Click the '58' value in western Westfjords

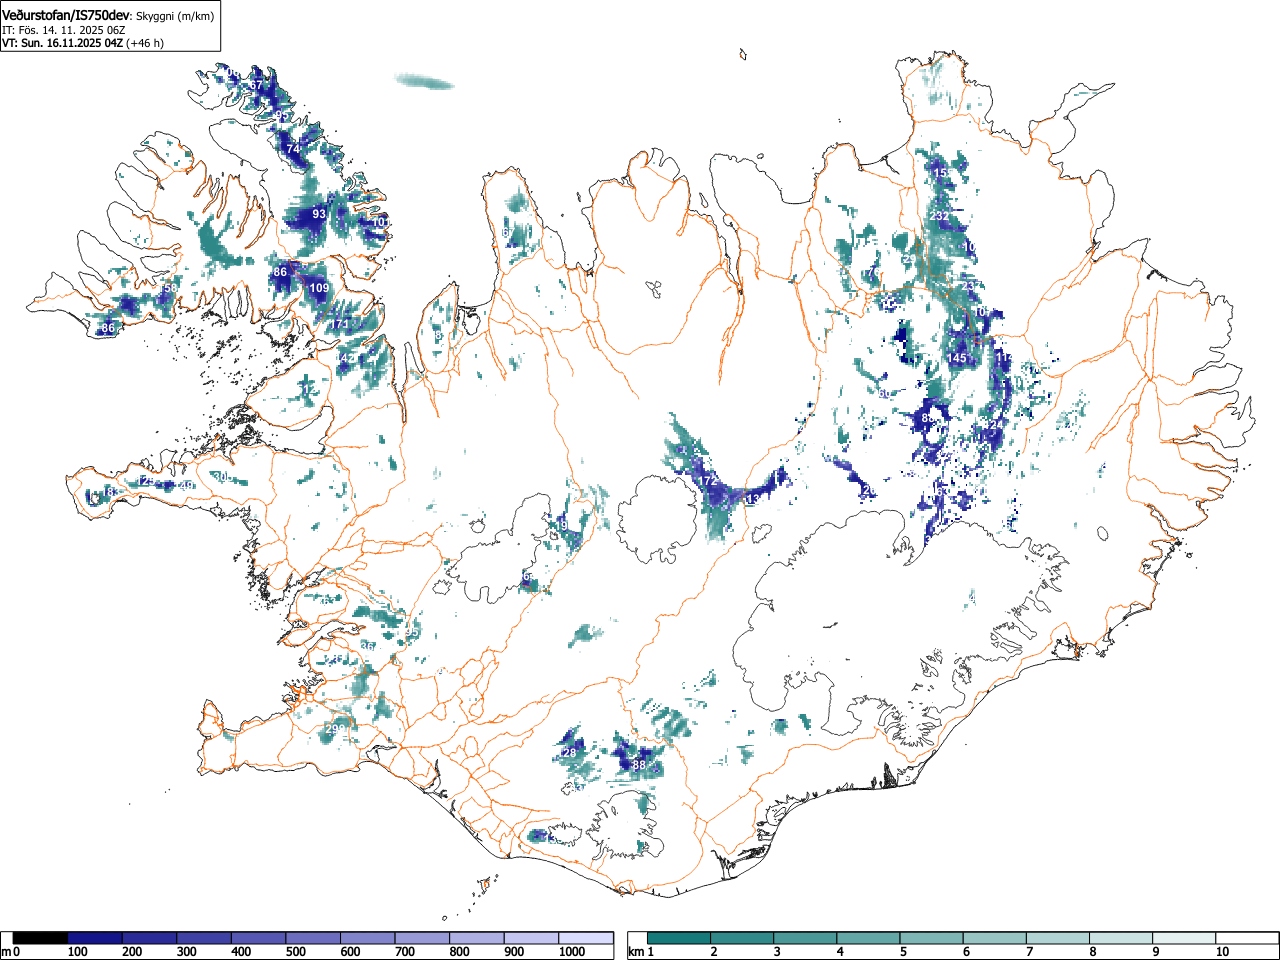[x=170, y=288]
